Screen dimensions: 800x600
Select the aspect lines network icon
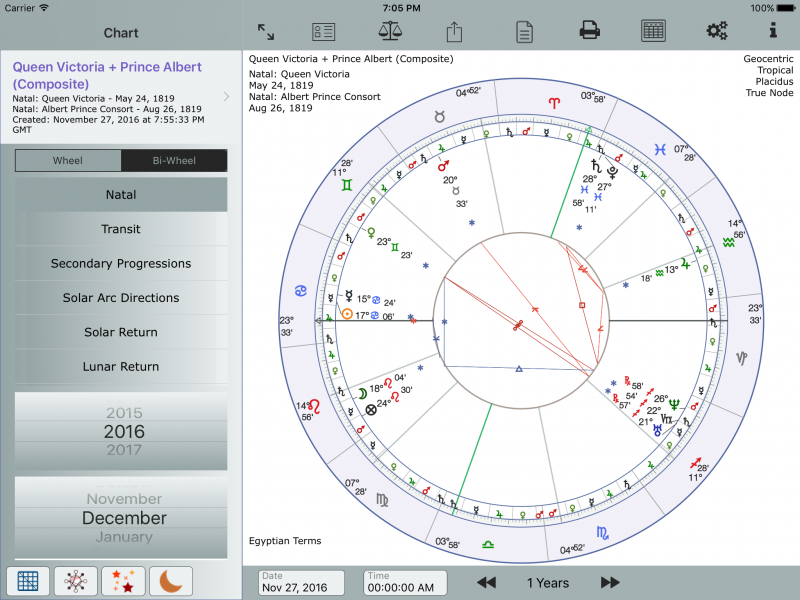coord(75,581)
